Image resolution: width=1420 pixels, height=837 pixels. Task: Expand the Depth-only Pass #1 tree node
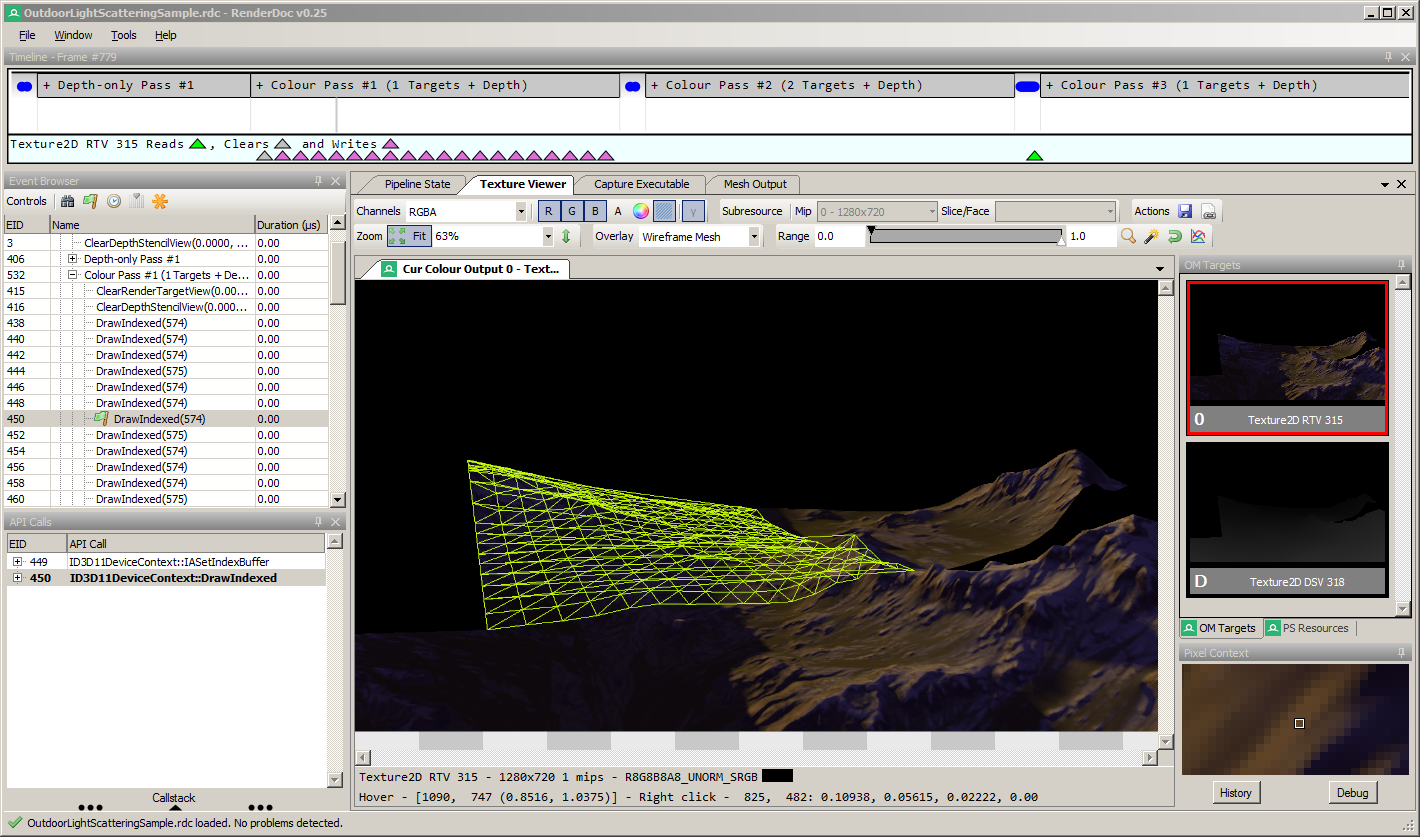(72, 259)
